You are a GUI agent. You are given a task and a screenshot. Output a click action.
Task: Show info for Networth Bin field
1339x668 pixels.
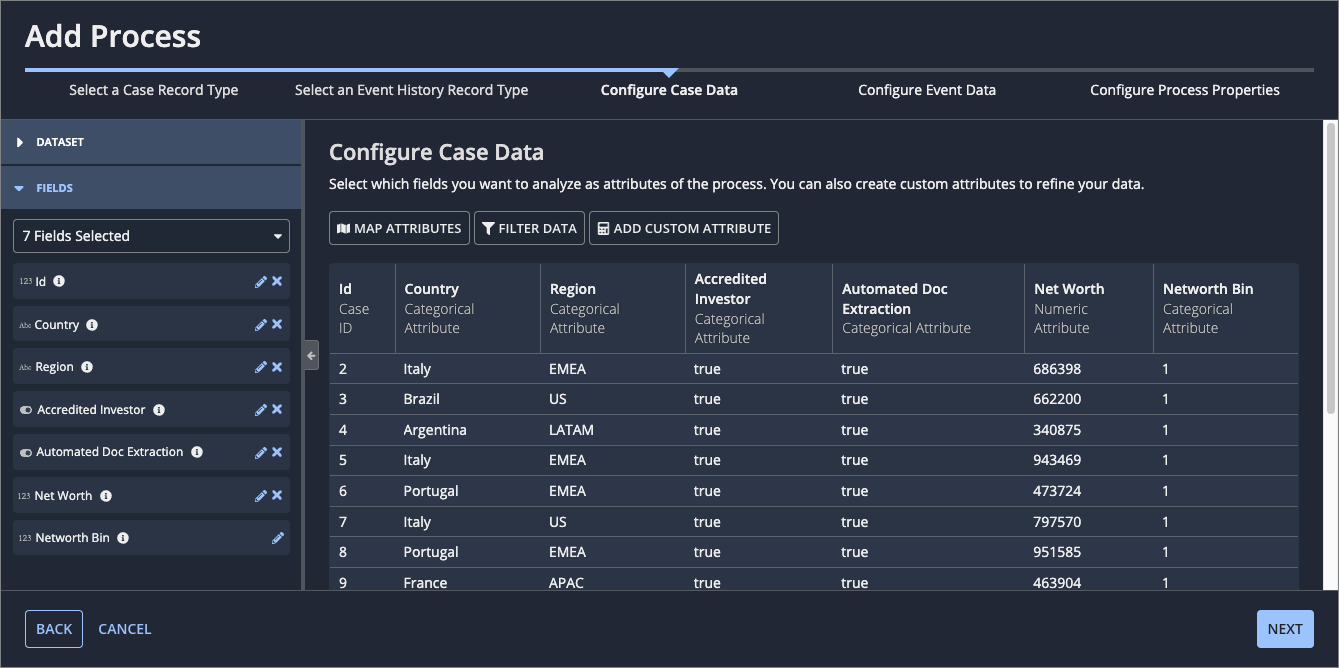coord(123,538)
